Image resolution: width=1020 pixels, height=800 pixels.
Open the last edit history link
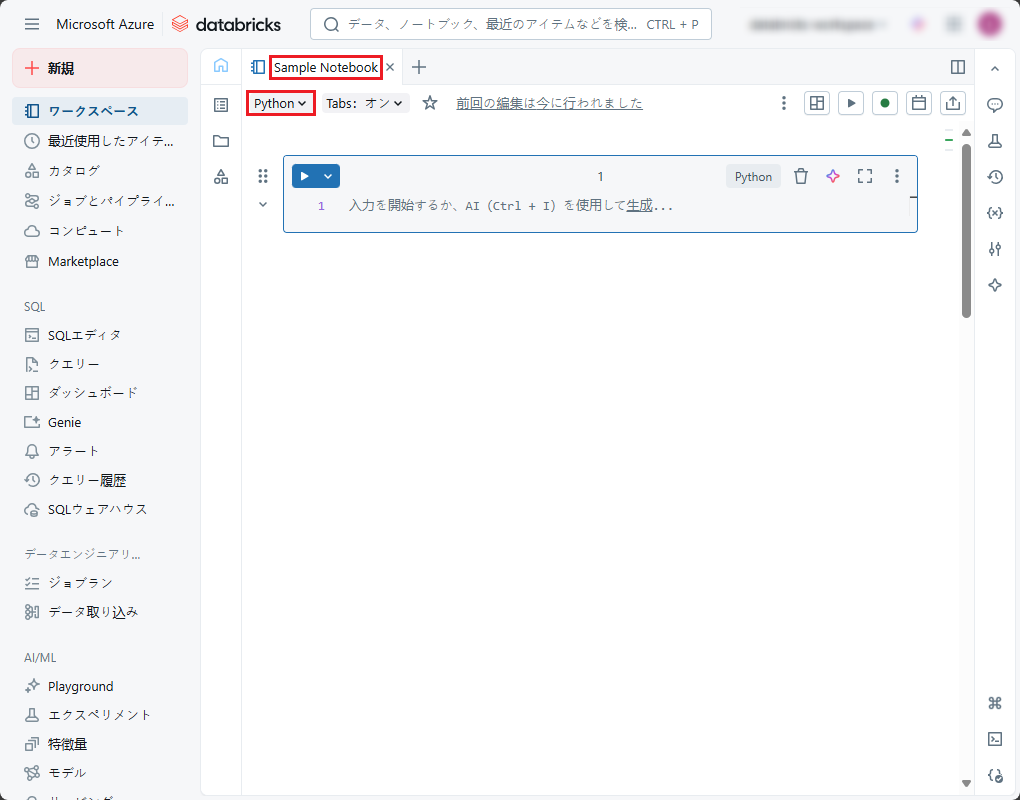[549, 103]
